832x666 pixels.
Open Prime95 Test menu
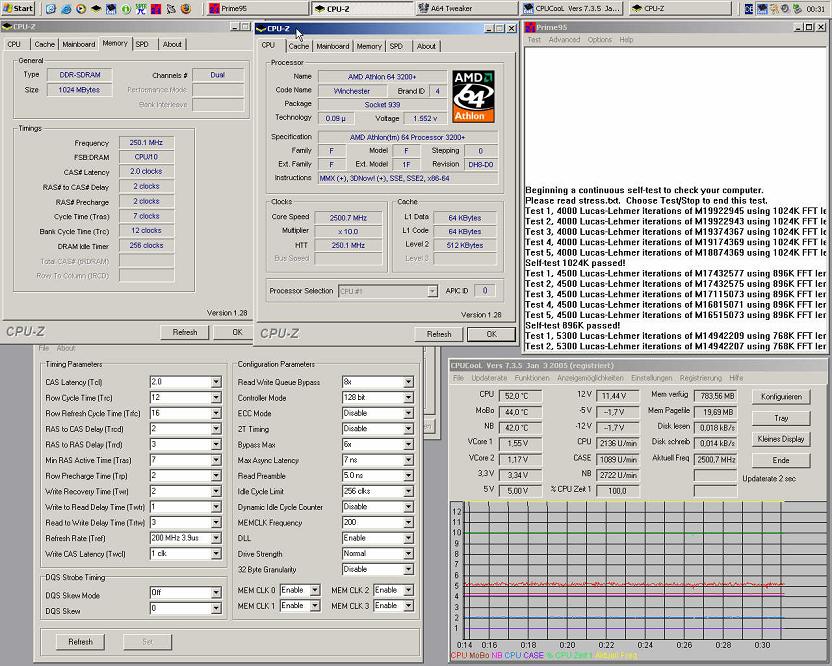534,40
